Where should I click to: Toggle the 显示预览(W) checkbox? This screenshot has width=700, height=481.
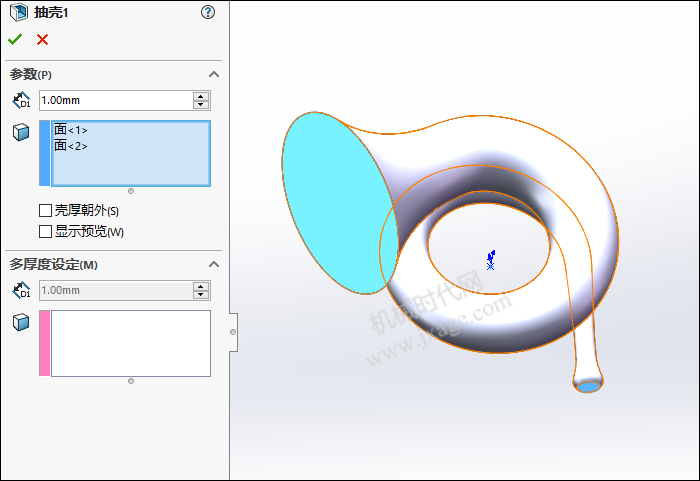click(45, 232)
